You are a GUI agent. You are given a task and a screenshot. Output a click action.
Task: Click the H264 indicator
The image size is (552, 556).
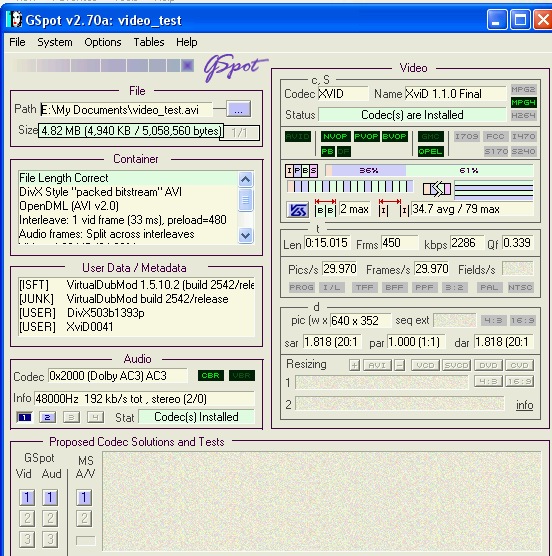pos(523,115)
